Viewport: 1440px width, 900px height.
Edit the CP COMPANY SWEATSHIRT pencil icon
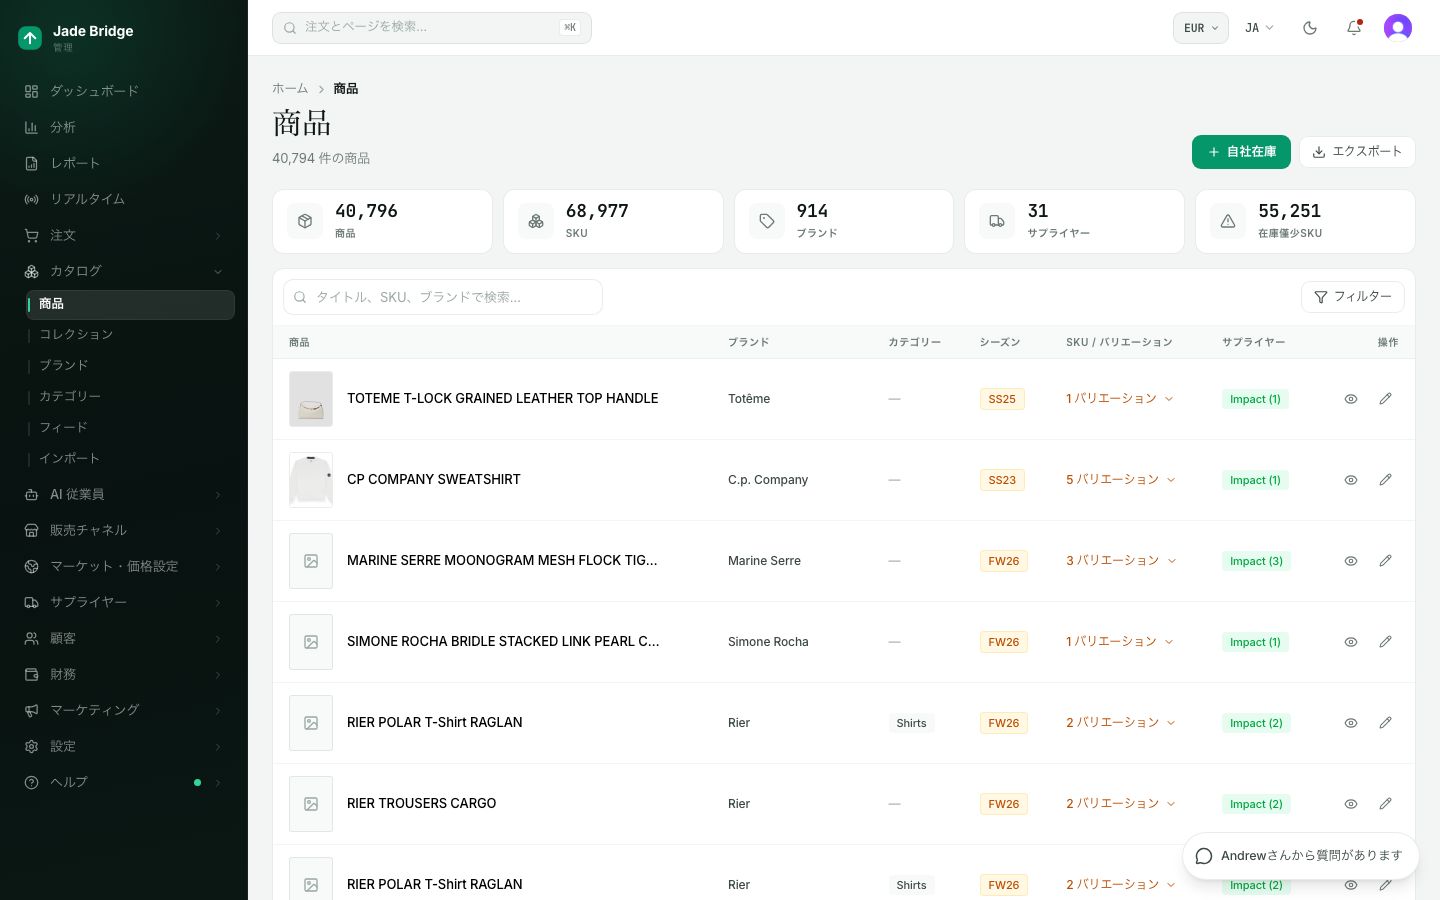[1385, 480]
